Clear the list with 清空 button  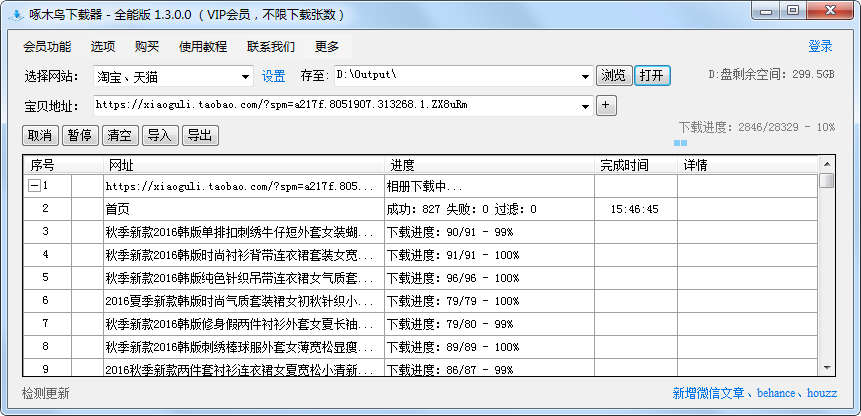[x=120, y=136]
